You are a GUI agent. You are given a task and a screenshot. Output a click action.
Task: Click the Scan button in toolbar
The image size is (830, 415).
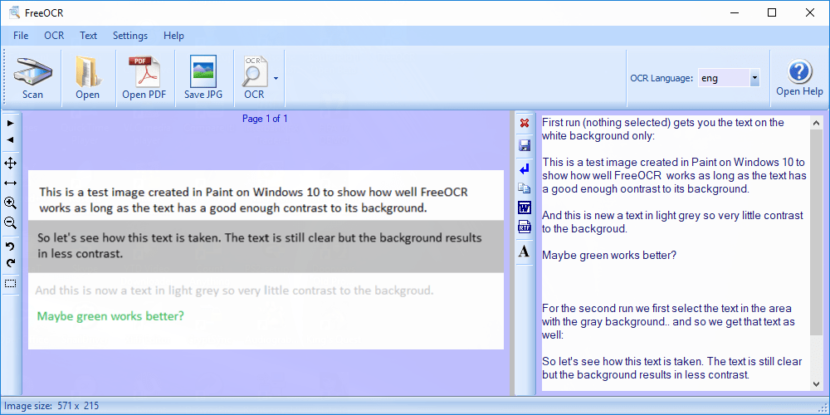(32, 78)
